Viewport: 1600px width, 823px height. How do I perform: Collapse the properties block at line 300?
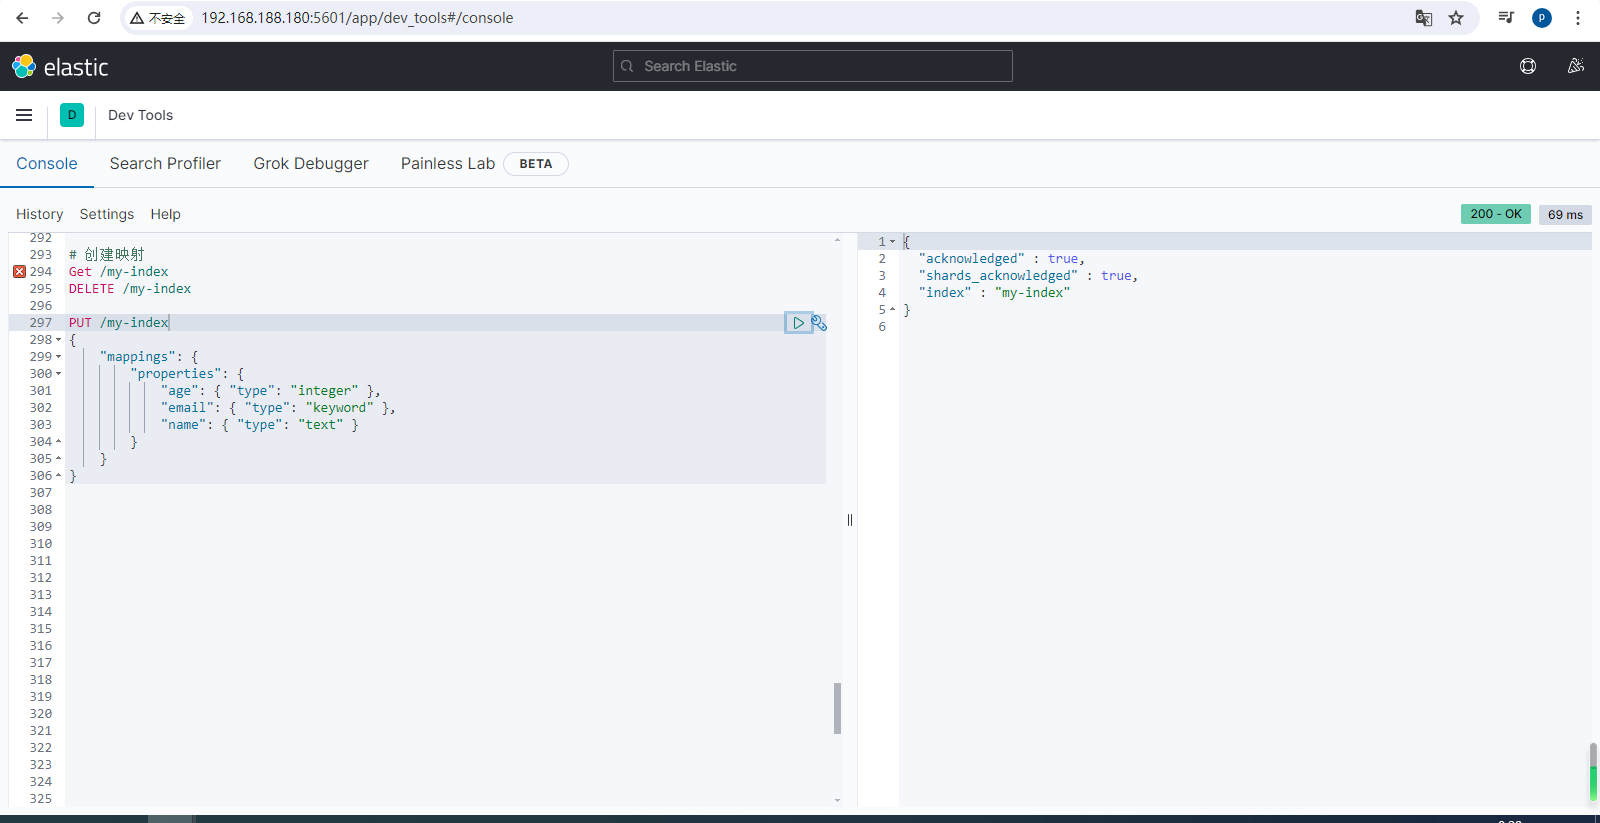coord(58,374)
